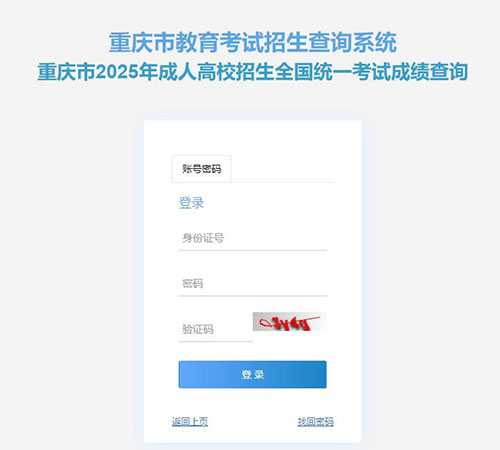This screenshot has height=450, width=500.
Task: Load a new verification code picture
Action: (289, 322)
